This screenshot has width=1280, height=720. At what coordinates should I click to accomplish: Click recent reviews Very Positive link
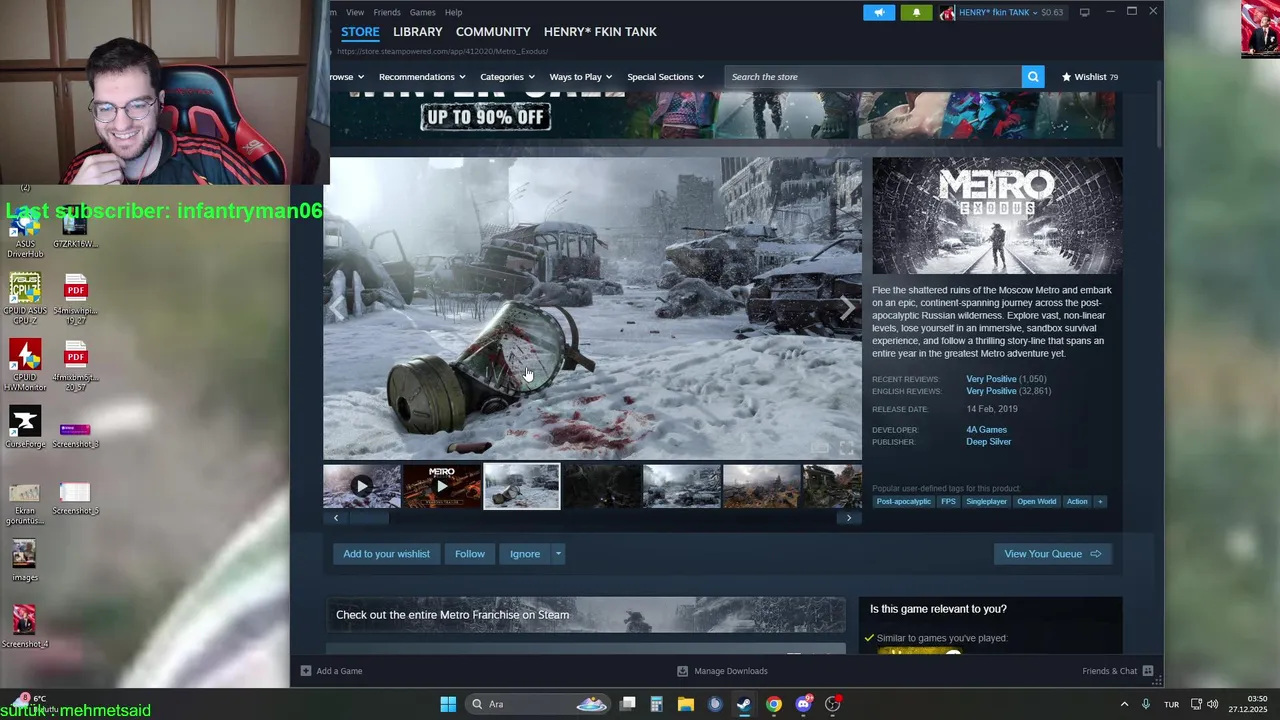click(x=991, y=379)
